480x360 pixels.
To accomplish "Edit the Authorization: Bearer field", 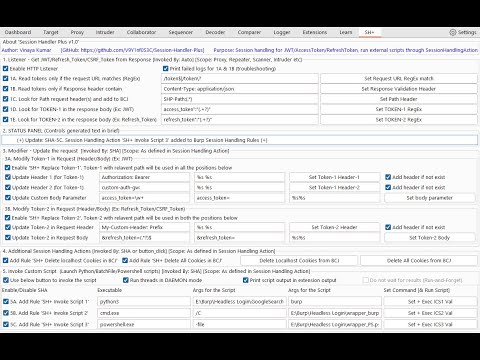I will [x=145, y=177].
